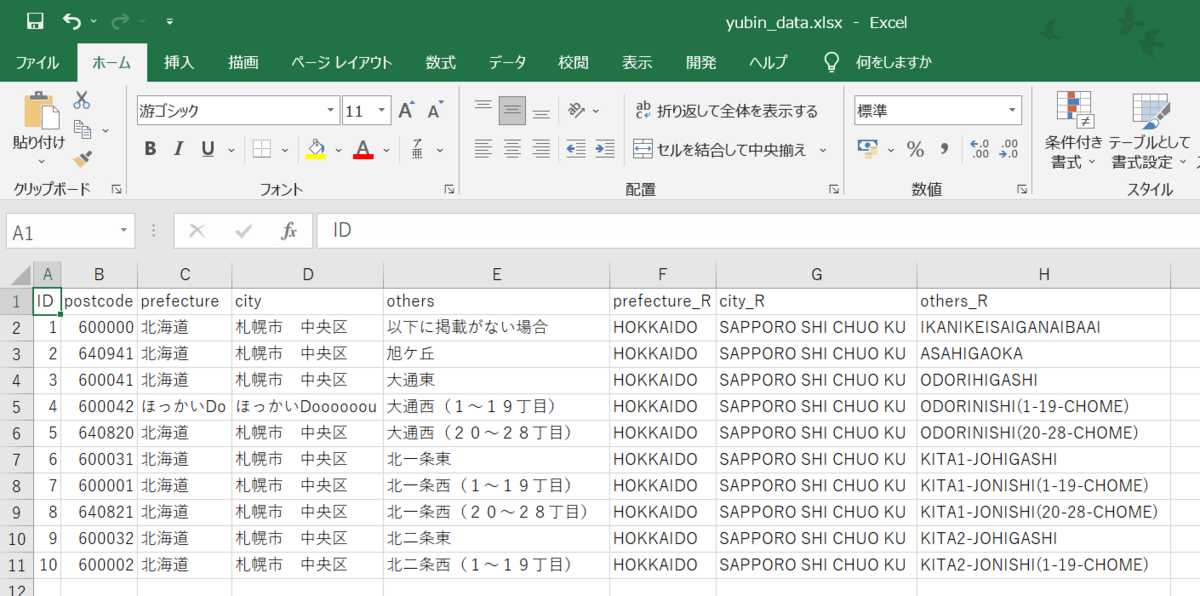Switch to the ページ レイアウト tab
Image resolution: width=1200 pixels, height=596 pixels.
[x=341, y=62]
